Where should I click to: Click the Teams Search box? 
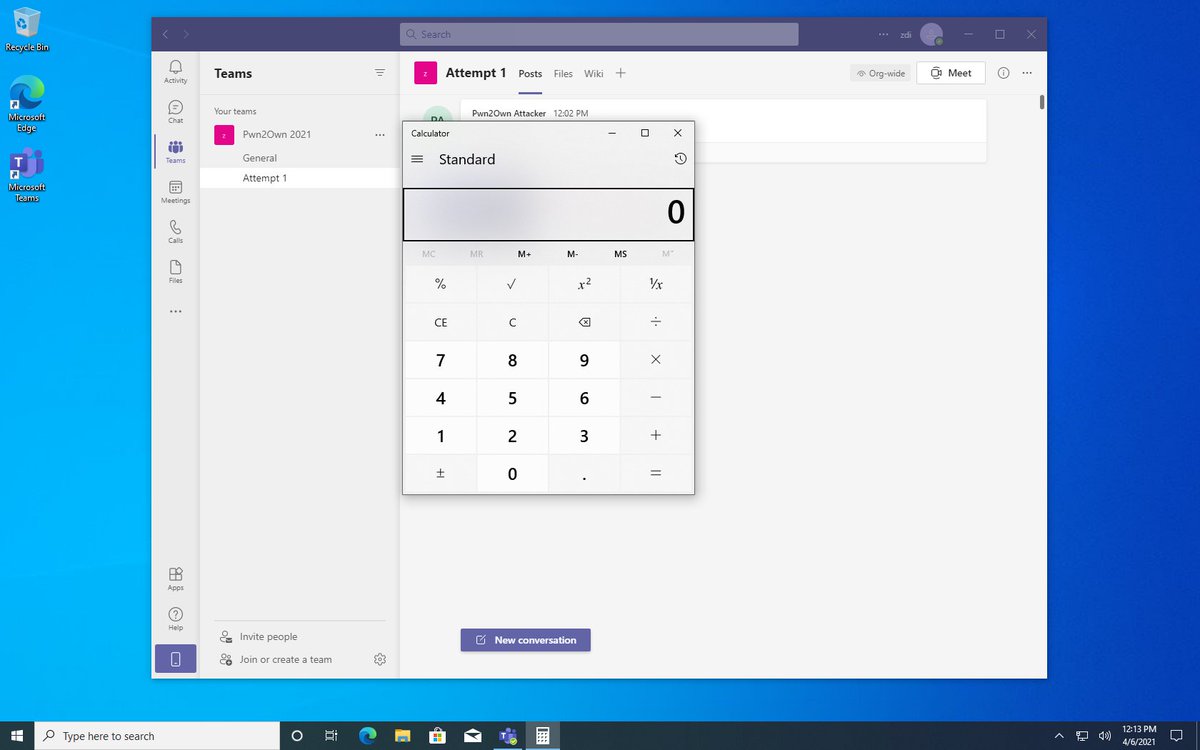coord(599,34)
